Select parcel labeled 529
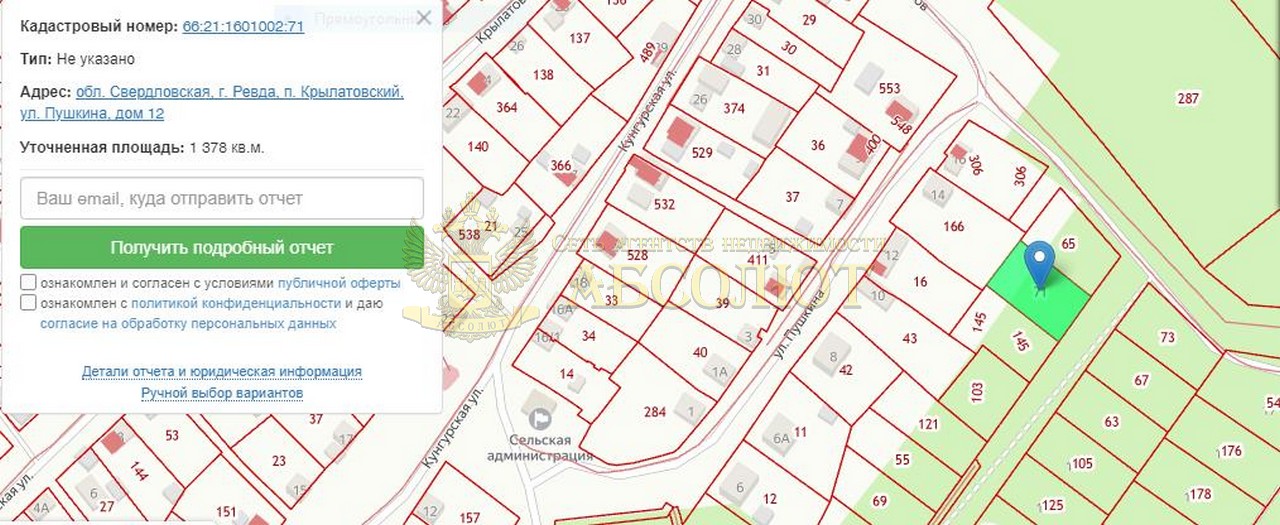The image size is (1280, 525). click(702, 152)
